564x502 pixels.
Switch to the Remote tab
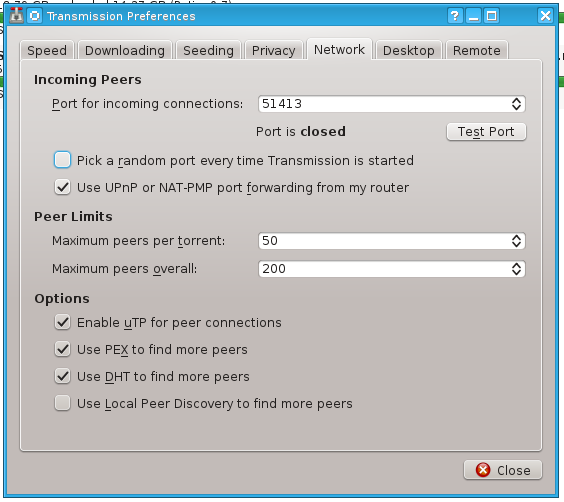[477, 50]
